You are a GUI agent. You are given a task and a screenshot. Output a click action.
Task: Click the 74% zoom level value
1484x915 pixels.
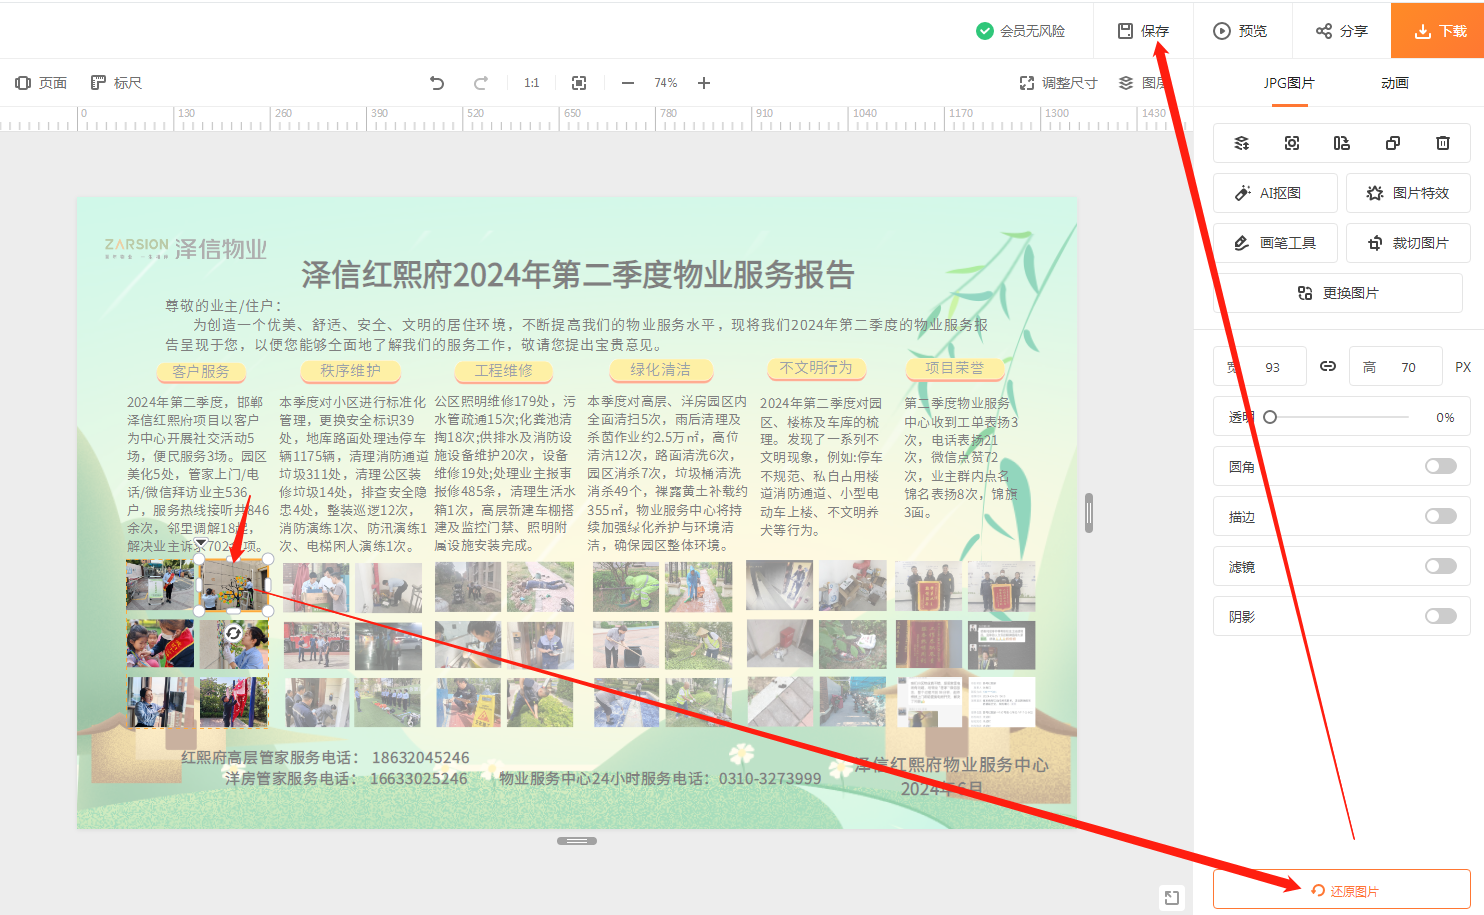(x=665, y=83)
